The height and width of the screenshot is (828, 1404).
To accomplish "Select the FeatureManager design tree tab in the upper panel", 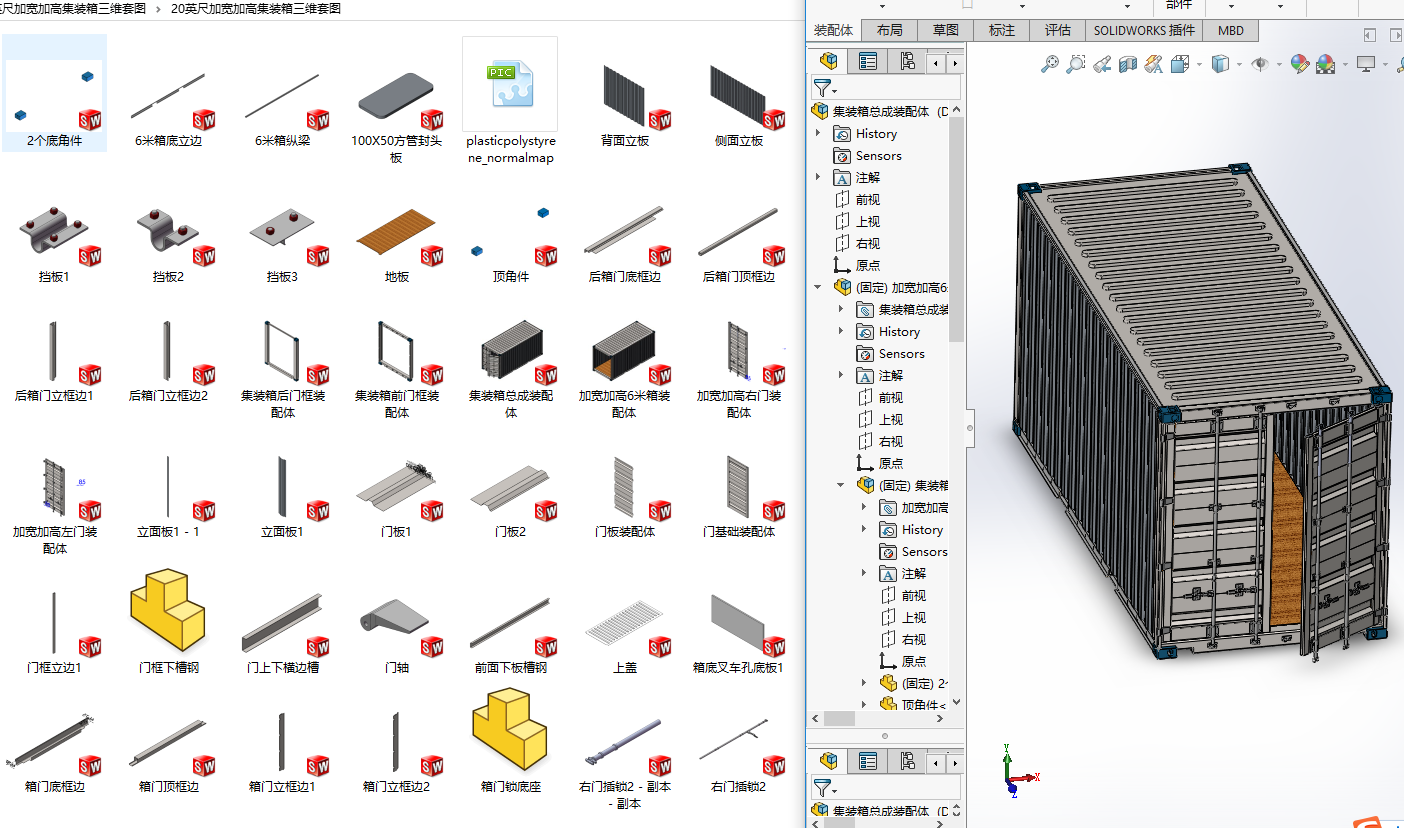I will tap(828, 61).
